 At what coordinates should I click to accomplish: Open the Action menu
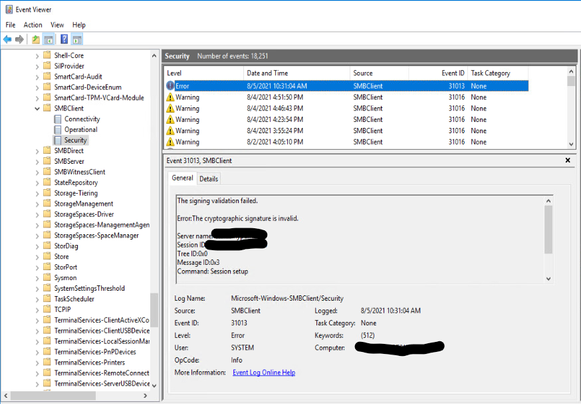[33, 25]
